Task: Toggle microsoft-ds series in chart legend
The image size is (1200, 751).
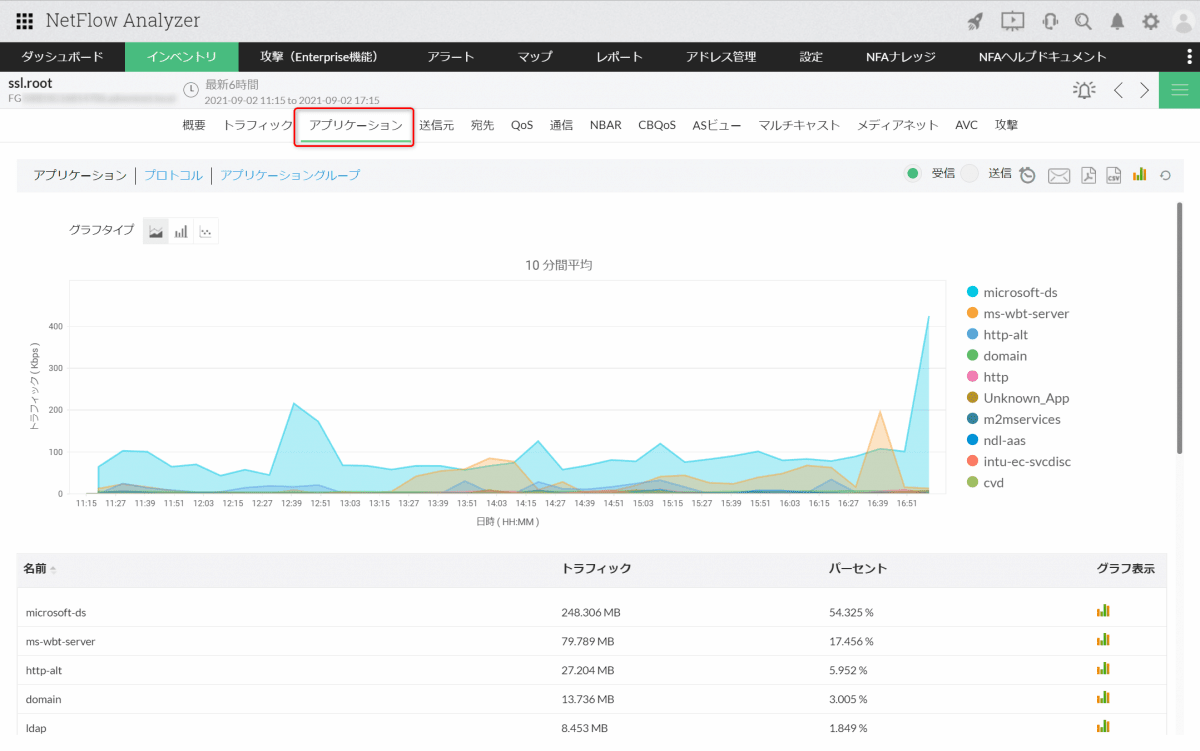Action: click(1020, 292)
